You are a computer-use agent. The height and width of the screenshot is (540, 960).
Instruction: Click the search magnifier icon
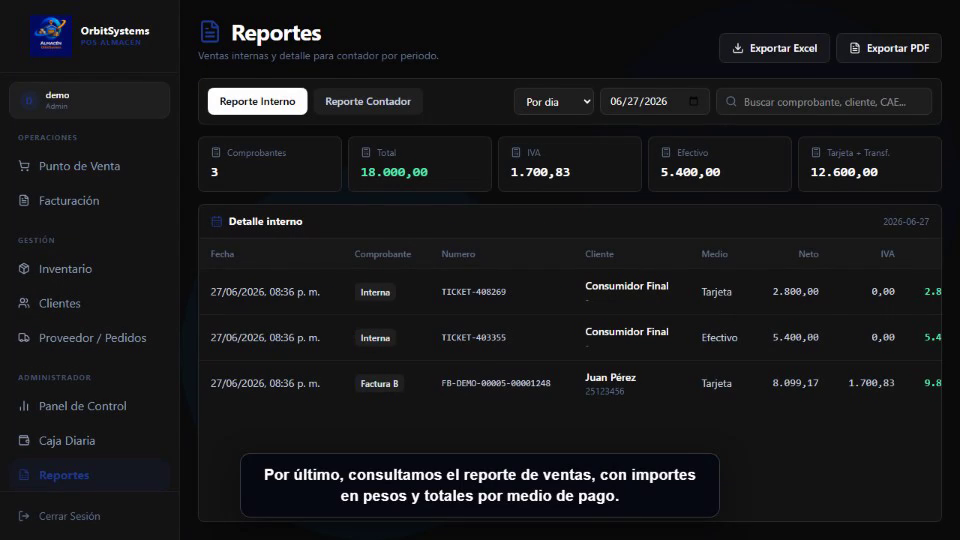tap(731, 102)
